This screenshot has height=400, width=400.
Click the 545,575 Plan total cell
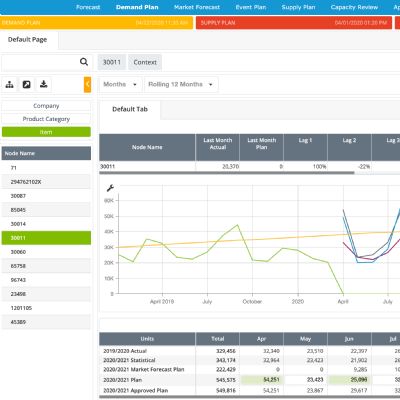[218, 380]
